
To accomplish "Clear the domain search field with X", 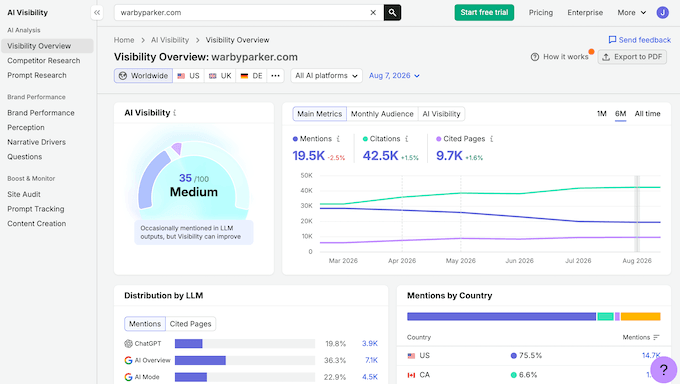I will click(373, 13).
